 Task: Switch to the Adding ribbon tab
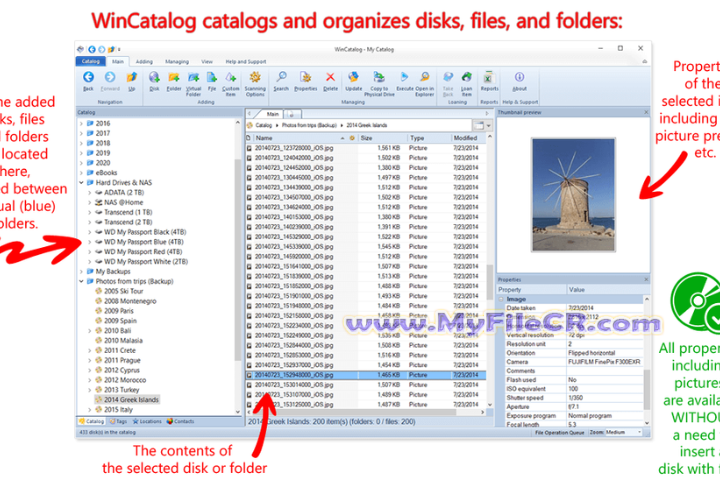pos(144,62)
